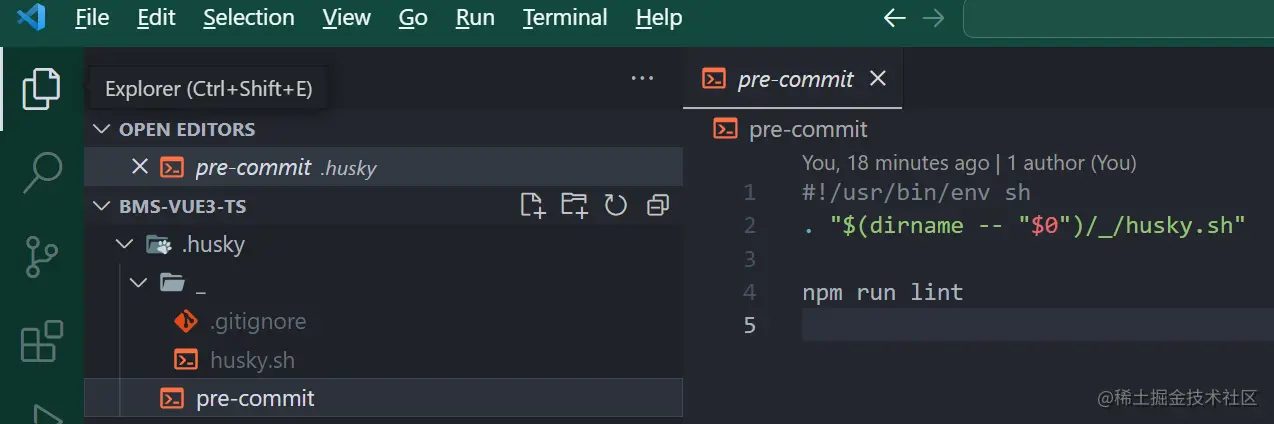Image resolution: width=1274 pixels, height=424 pixels.
Task: Open the Explorer view in activity bar
Action: click(41, 89)
